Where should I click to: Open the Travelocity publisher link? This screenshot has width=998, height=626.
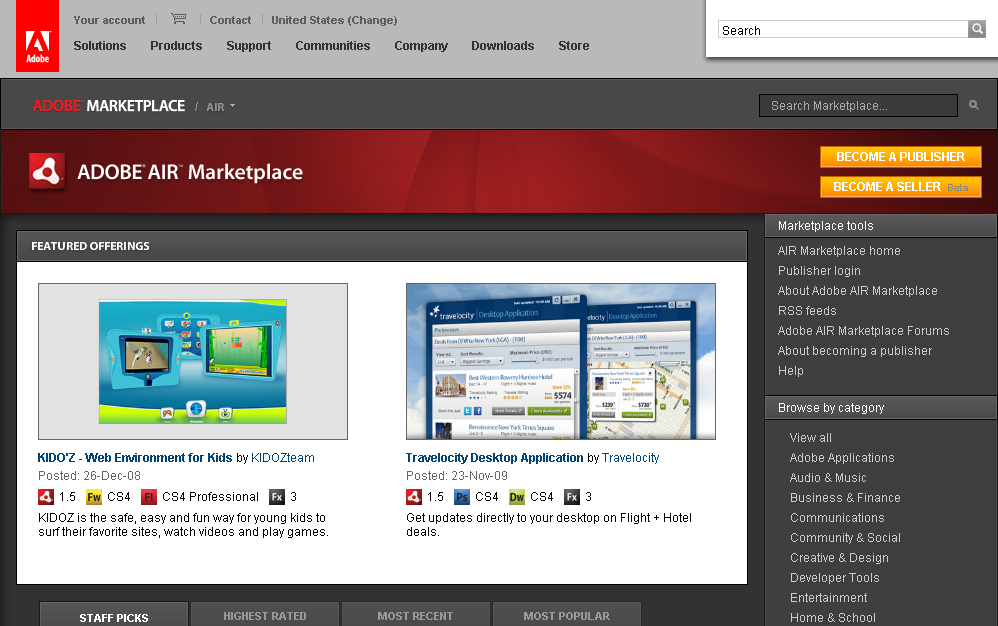tap(631, 457)
